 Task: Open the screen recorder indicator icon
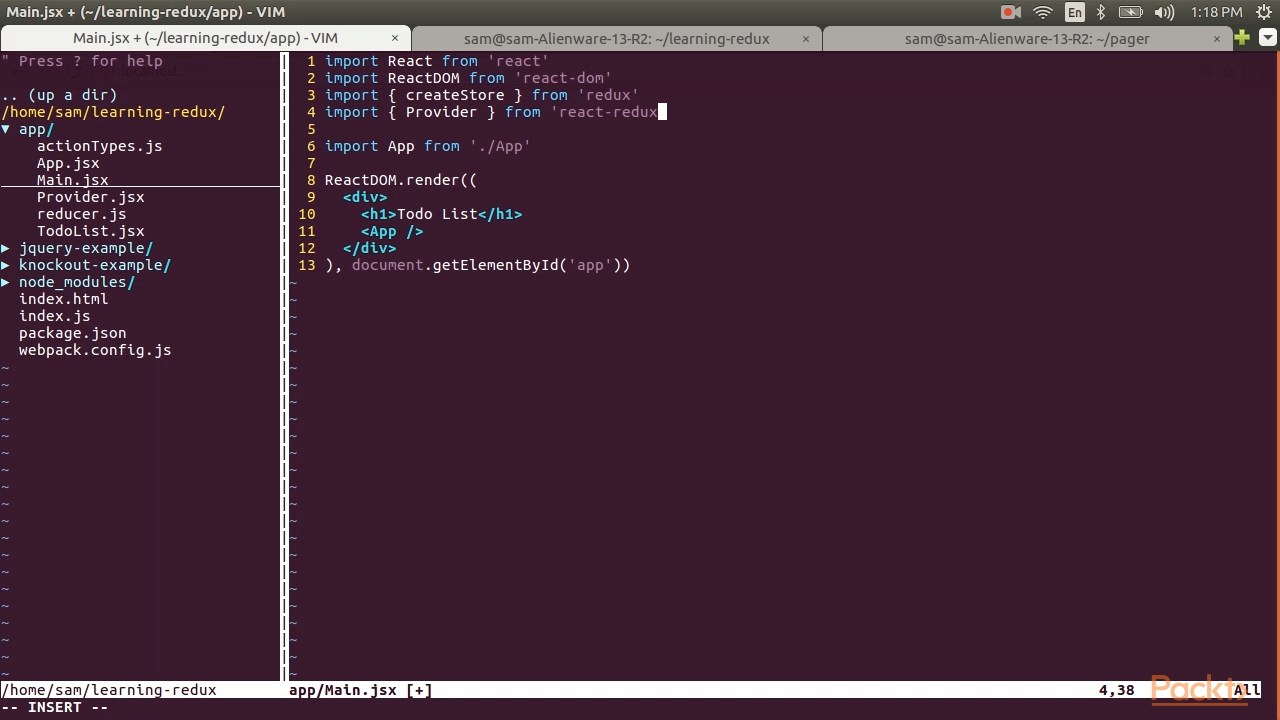1011,12
